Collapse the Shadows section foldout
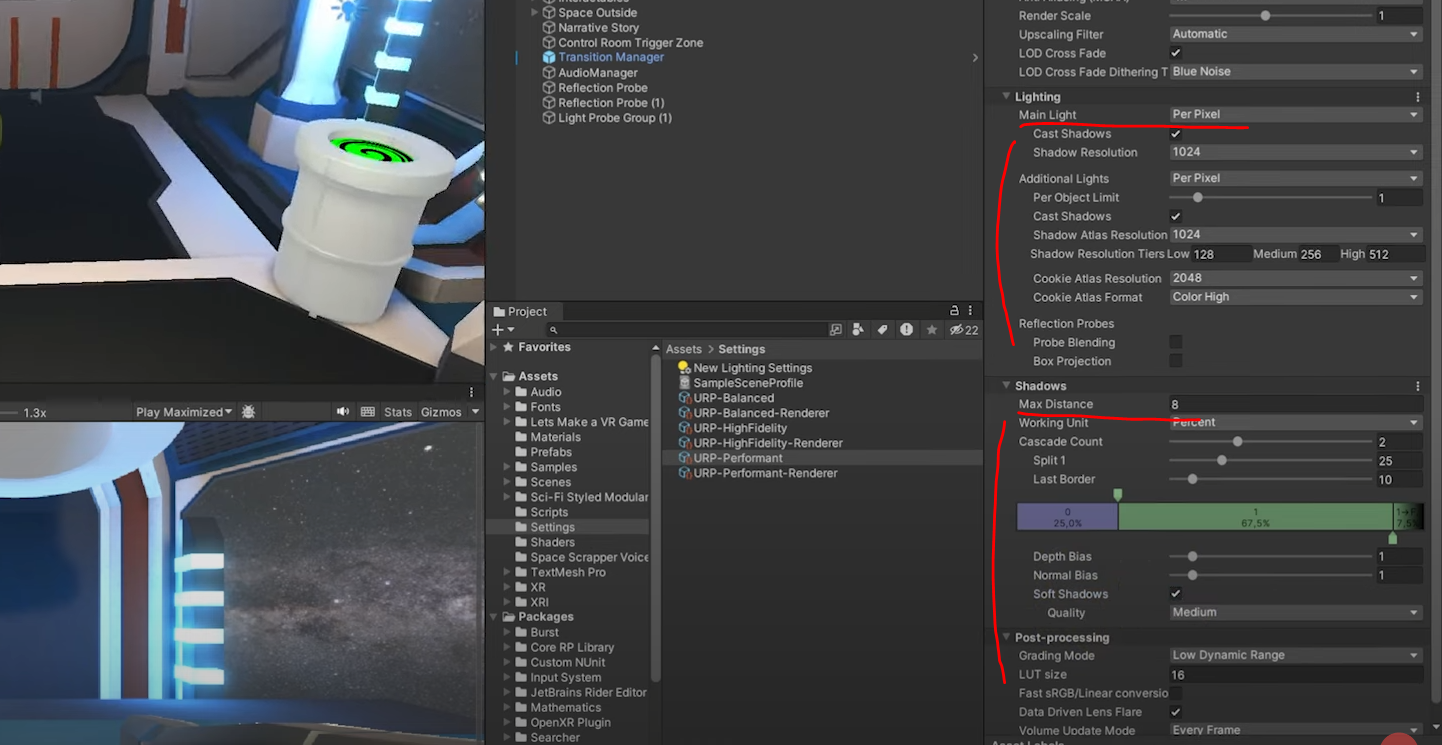This screenshot has height=745, width=1442. (1006, 386)
